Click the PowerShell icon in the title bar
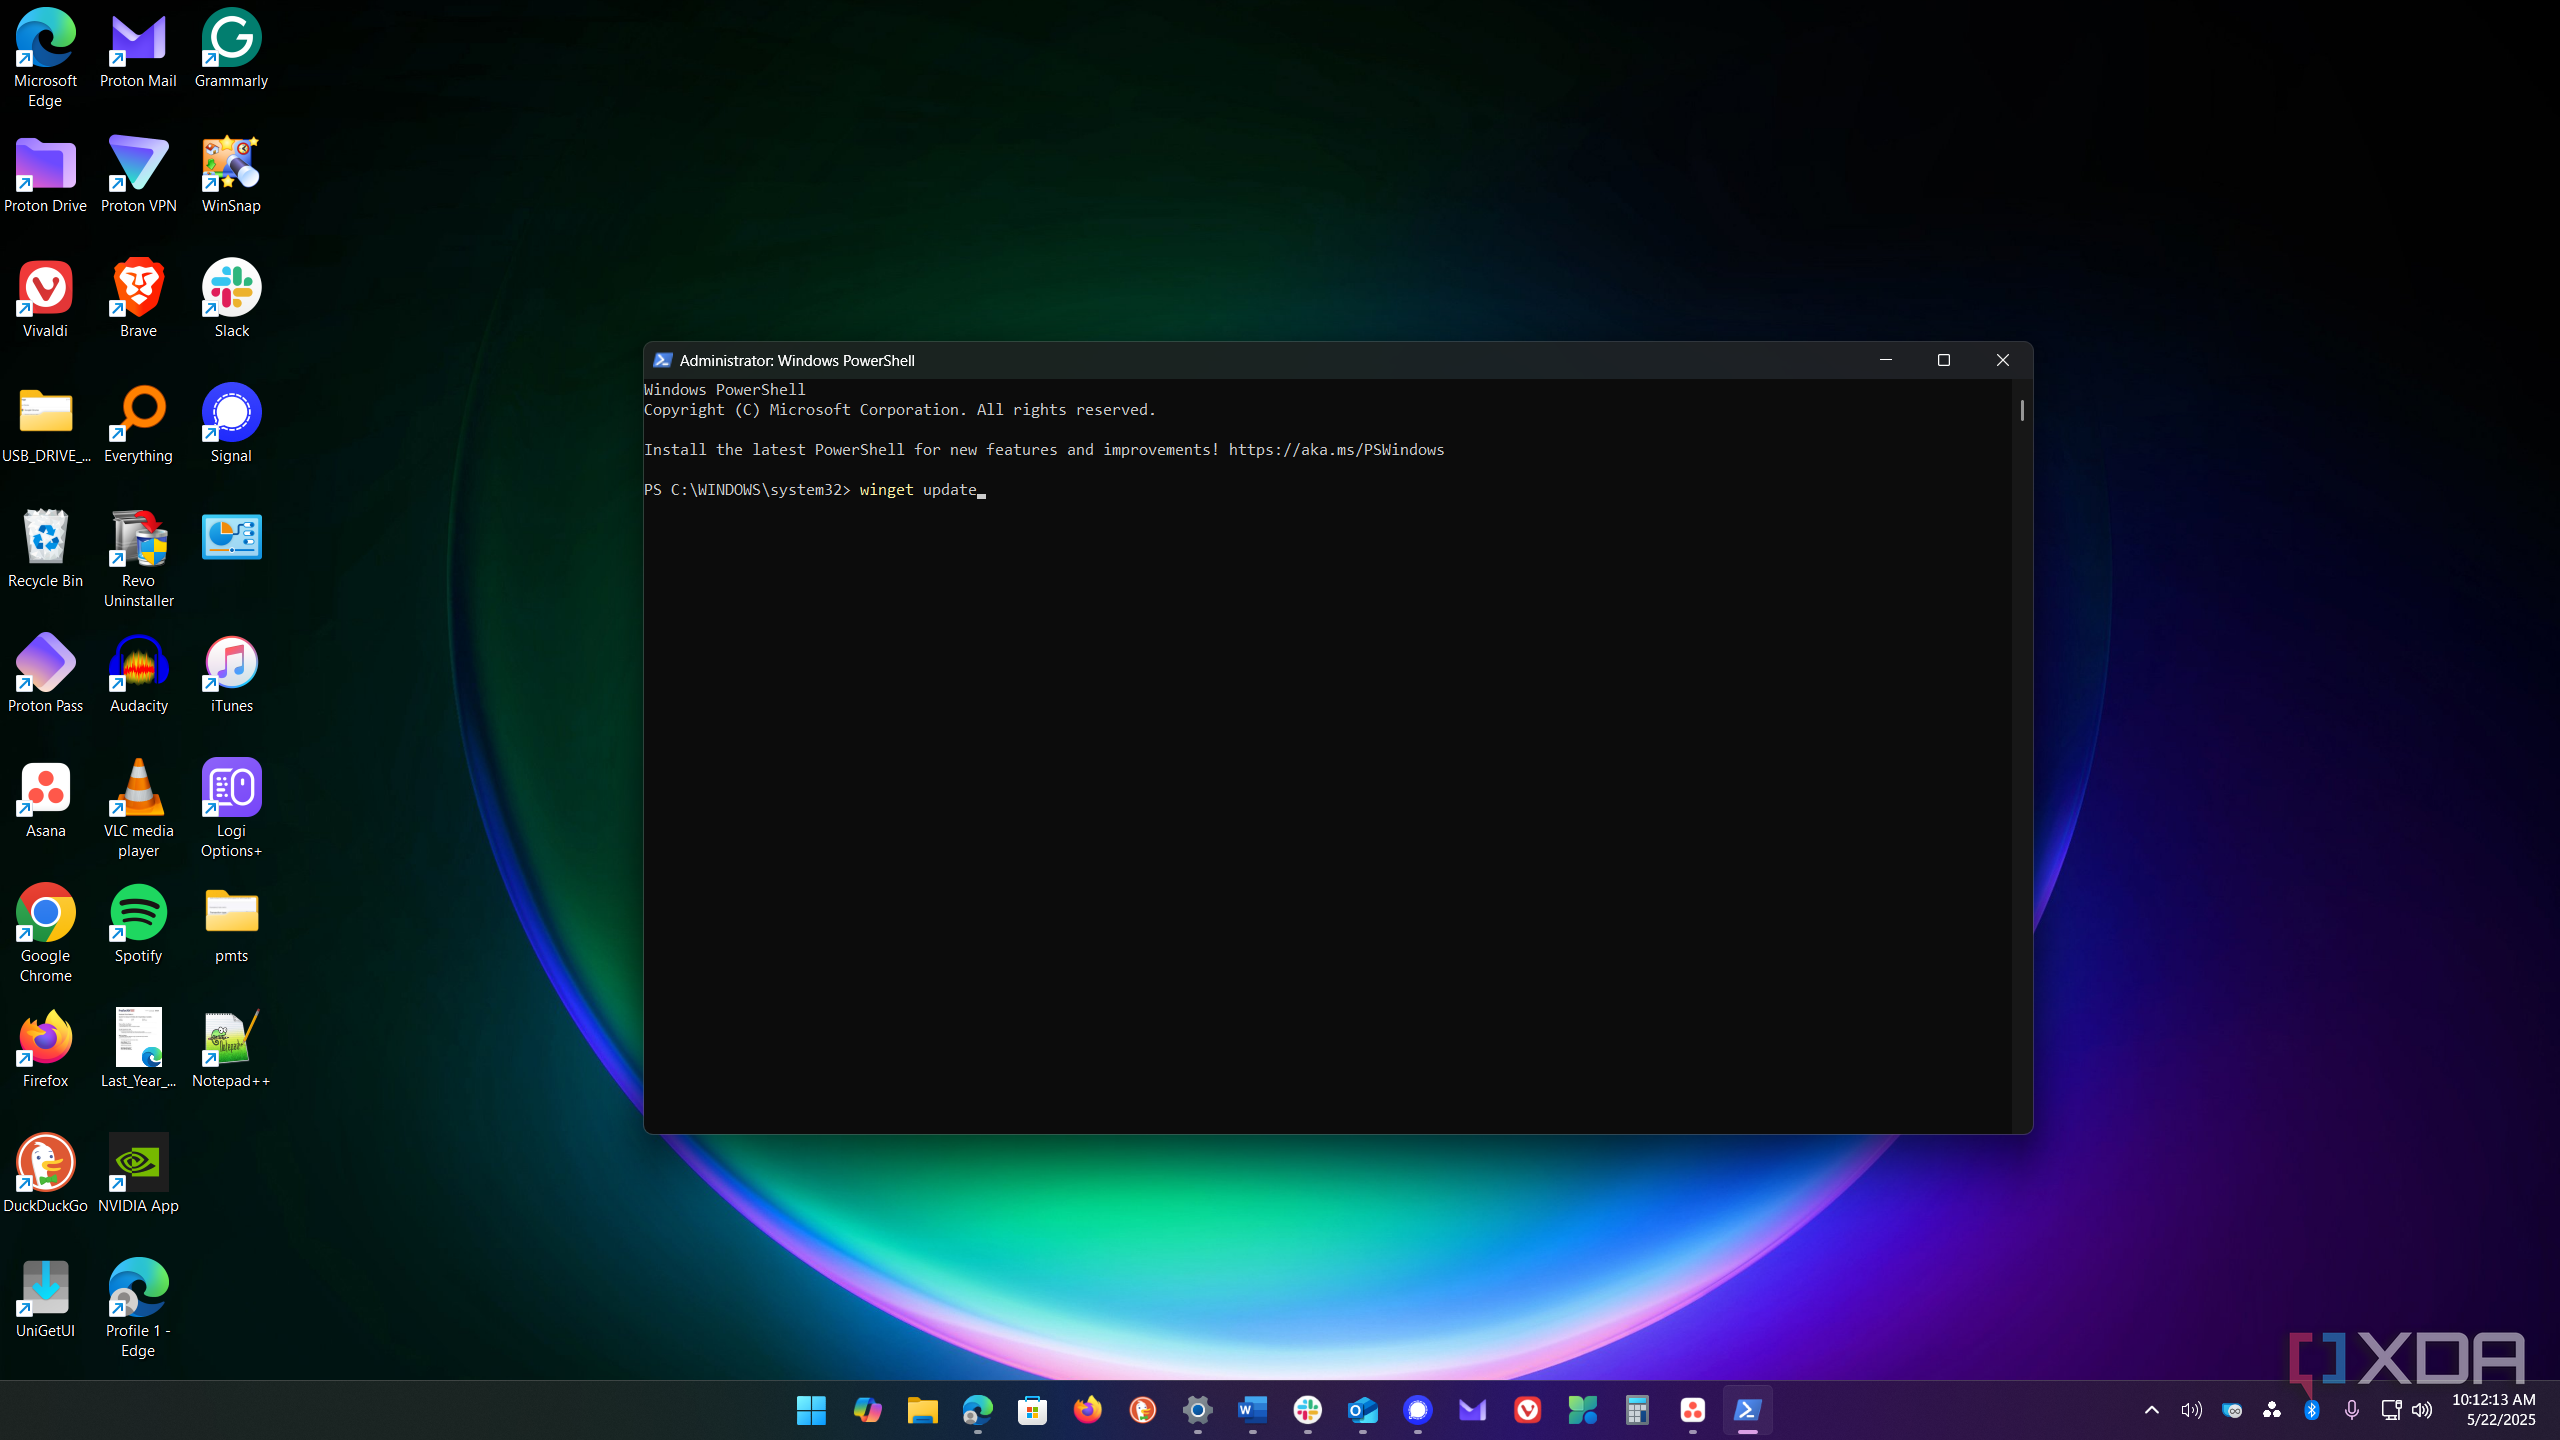The image size is (2560, 1440). point(662,360)
